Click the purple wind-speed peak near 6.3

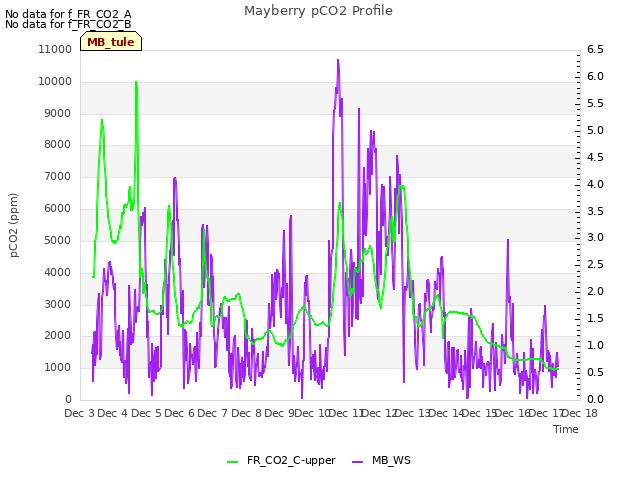coord(338,60)
